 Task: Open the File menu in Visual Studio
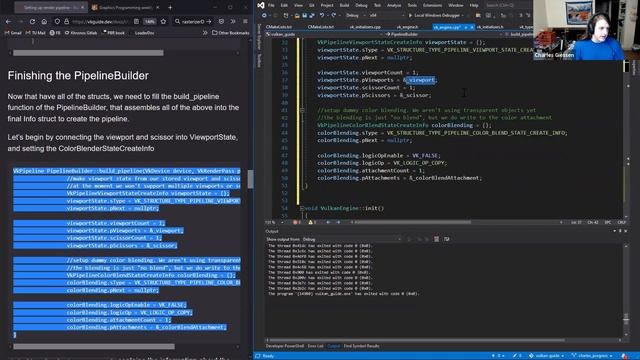(271, 5)
